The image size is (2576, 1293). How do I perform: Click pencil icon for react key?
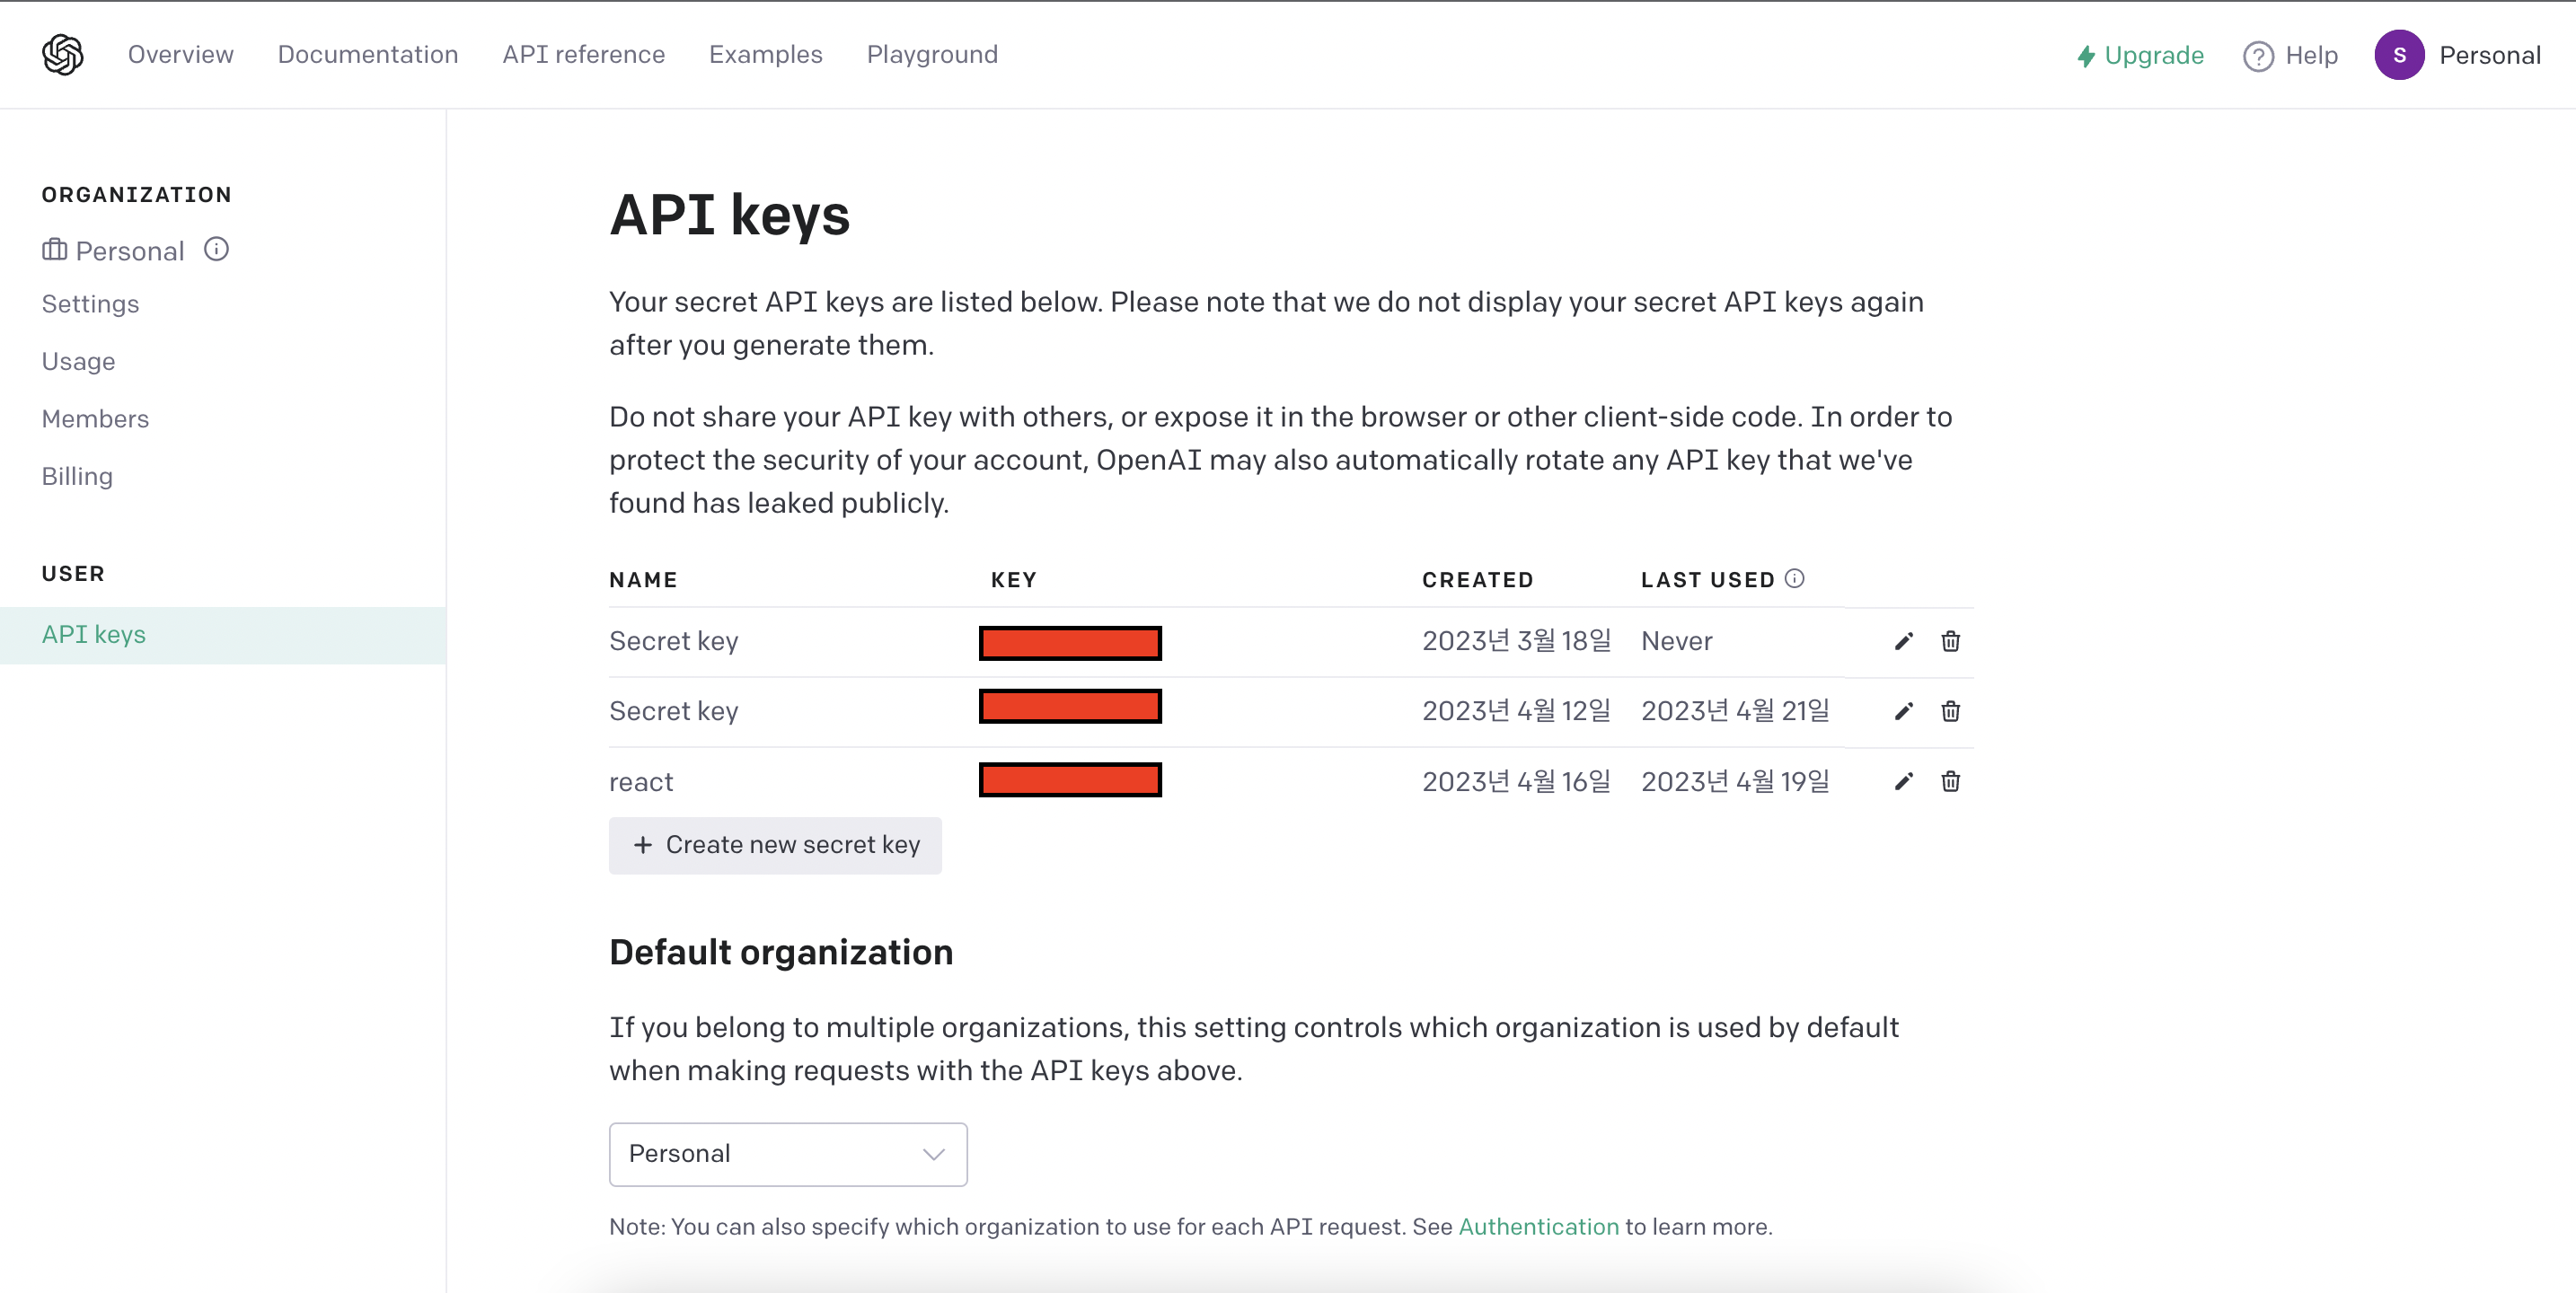(x=1903, y=781)
